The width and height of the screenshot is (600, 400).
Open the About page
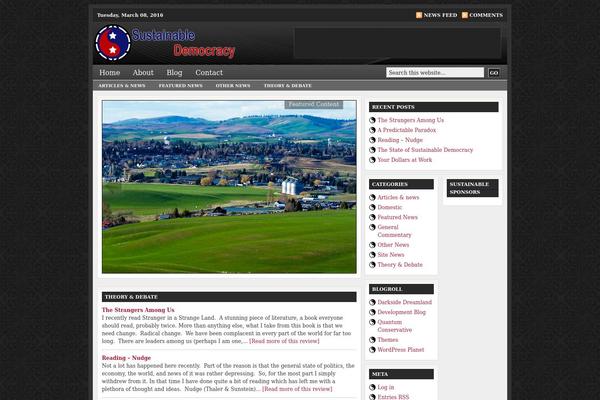pos(143,72)
